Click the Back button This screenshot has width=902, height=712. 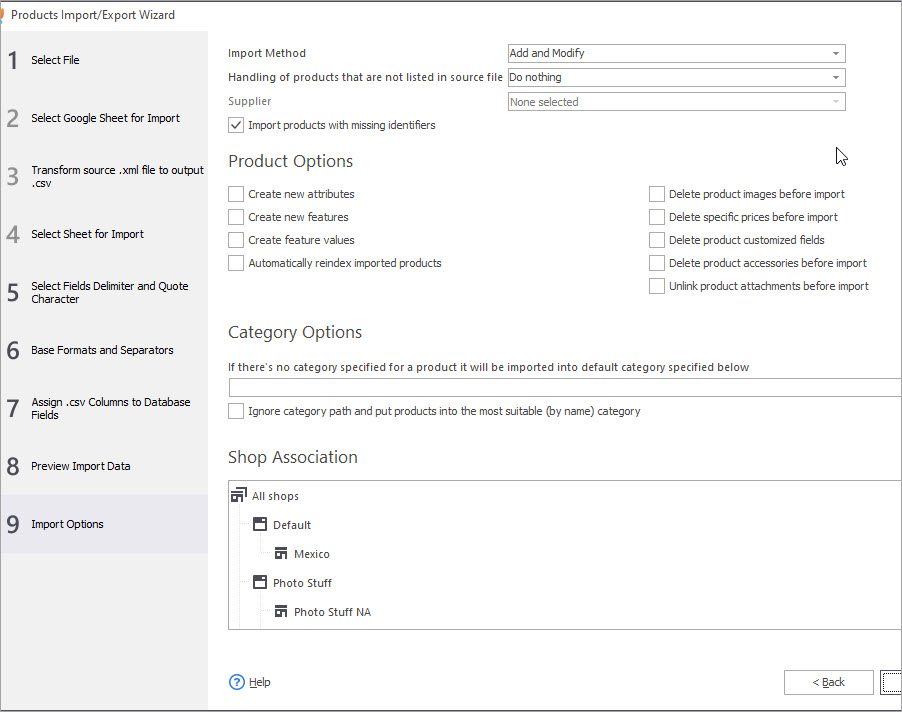coord(828,682)
